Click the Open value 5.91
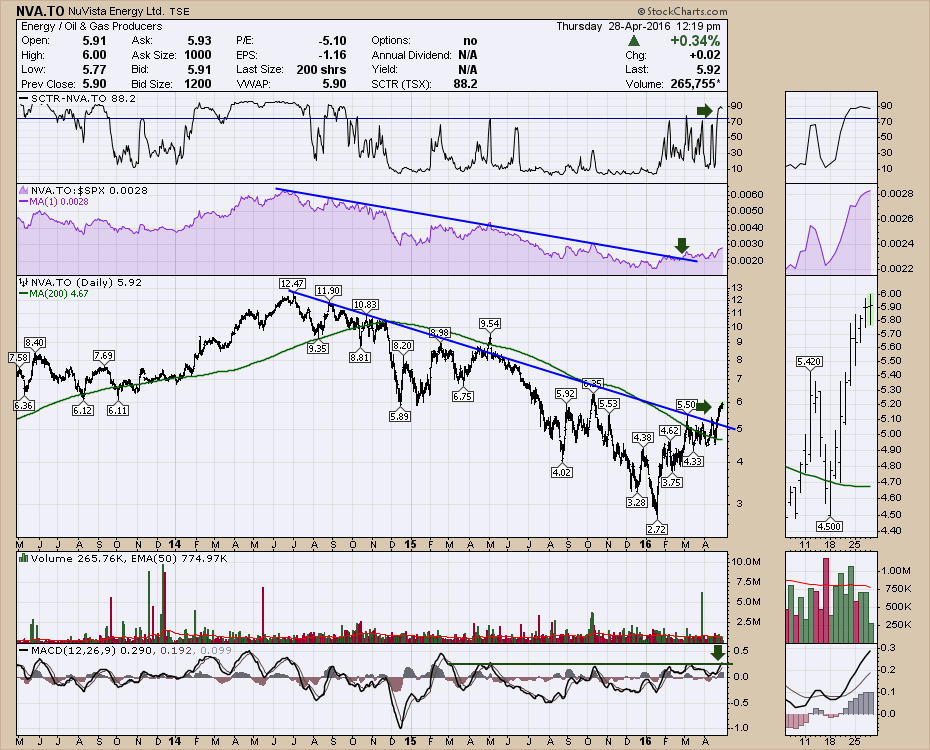This screenshot has height=750, width=930. coord(94,41)
